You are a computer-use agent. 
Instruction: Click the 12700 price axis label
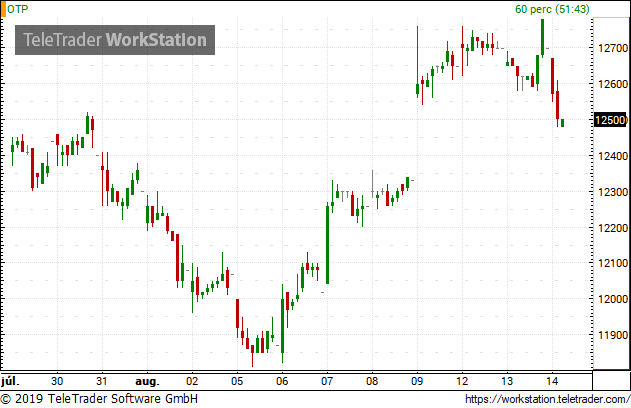click(613, 48)
